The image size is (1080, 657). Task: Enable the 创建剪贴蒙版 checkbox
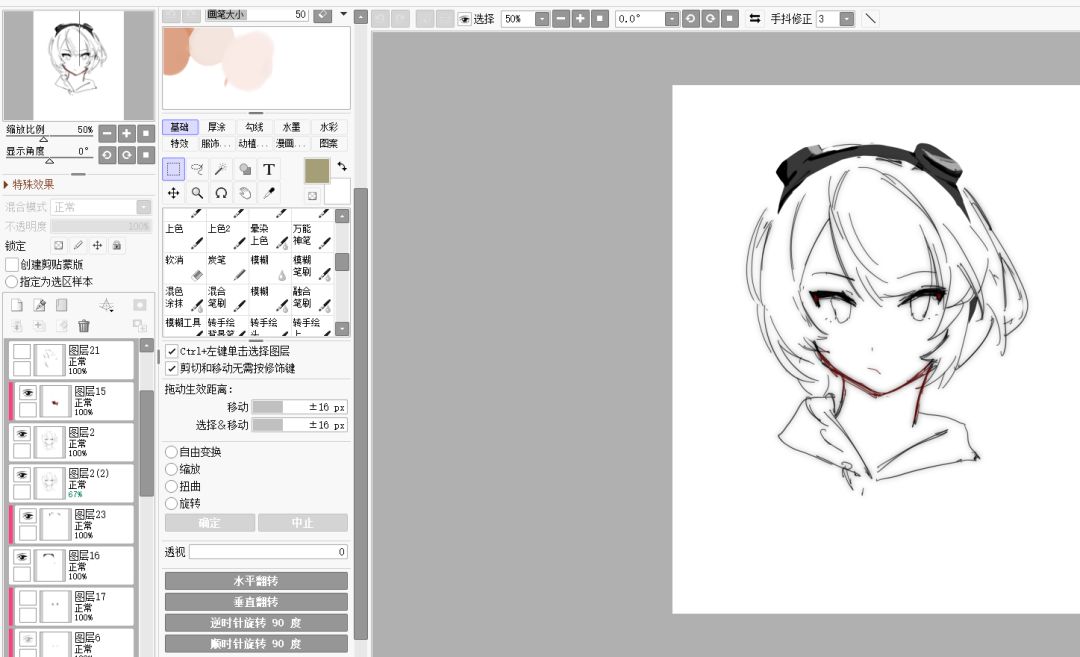click(x=12, y=264)
